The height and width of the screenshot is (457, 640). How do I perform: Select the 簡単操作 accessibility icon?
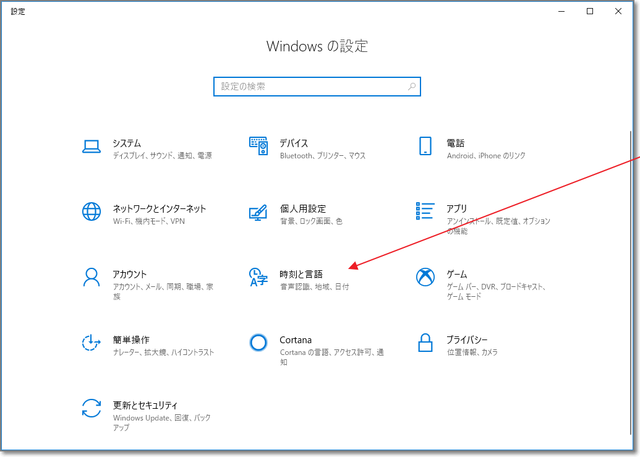[92, 343]
